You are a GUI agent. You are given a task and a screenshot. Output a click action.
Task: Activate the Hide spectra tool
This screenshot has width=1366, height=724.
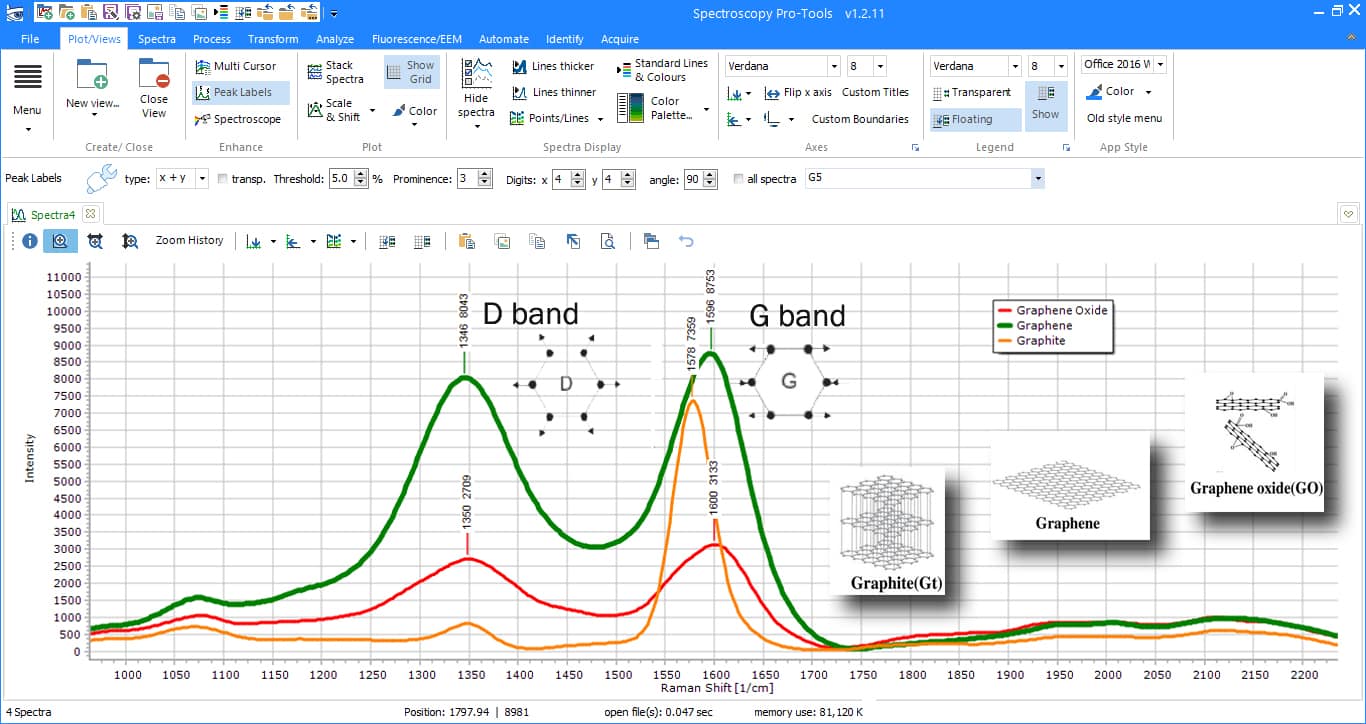(475, 93)
